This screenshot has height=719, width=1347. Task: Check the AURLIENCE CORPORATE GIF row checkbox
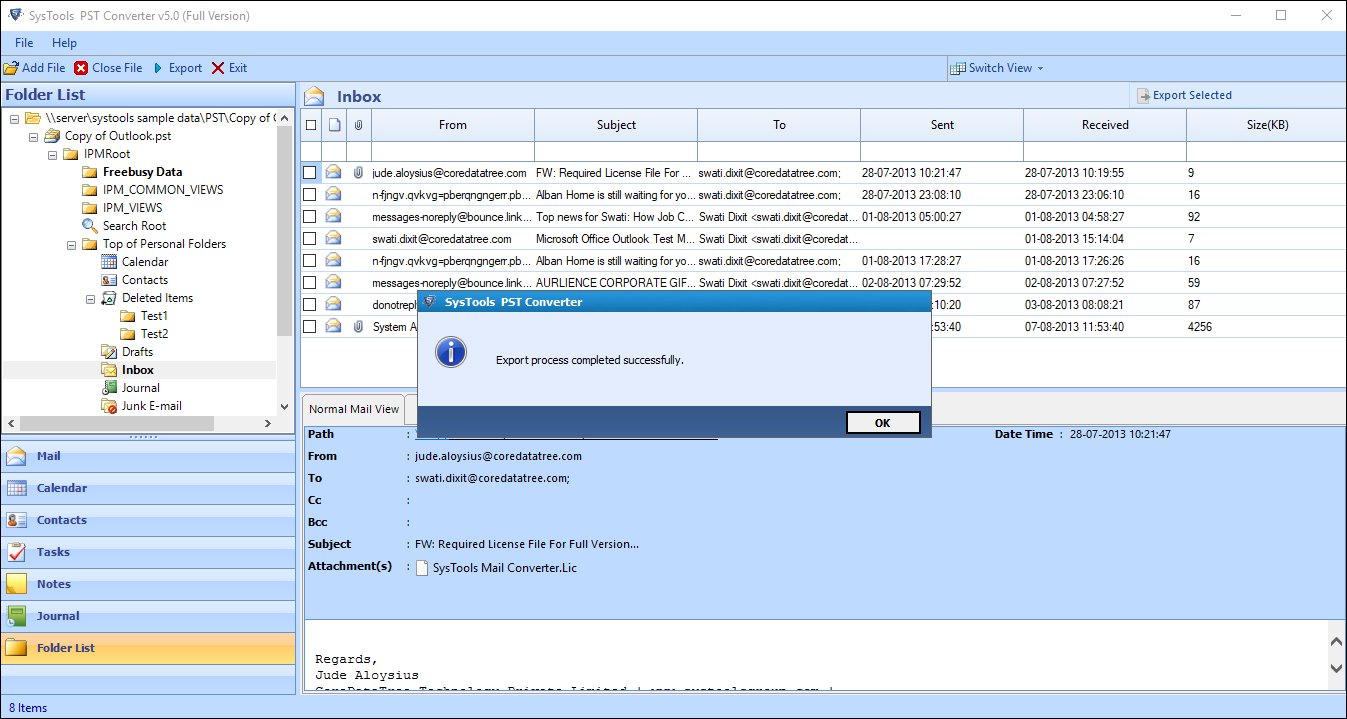310,283
